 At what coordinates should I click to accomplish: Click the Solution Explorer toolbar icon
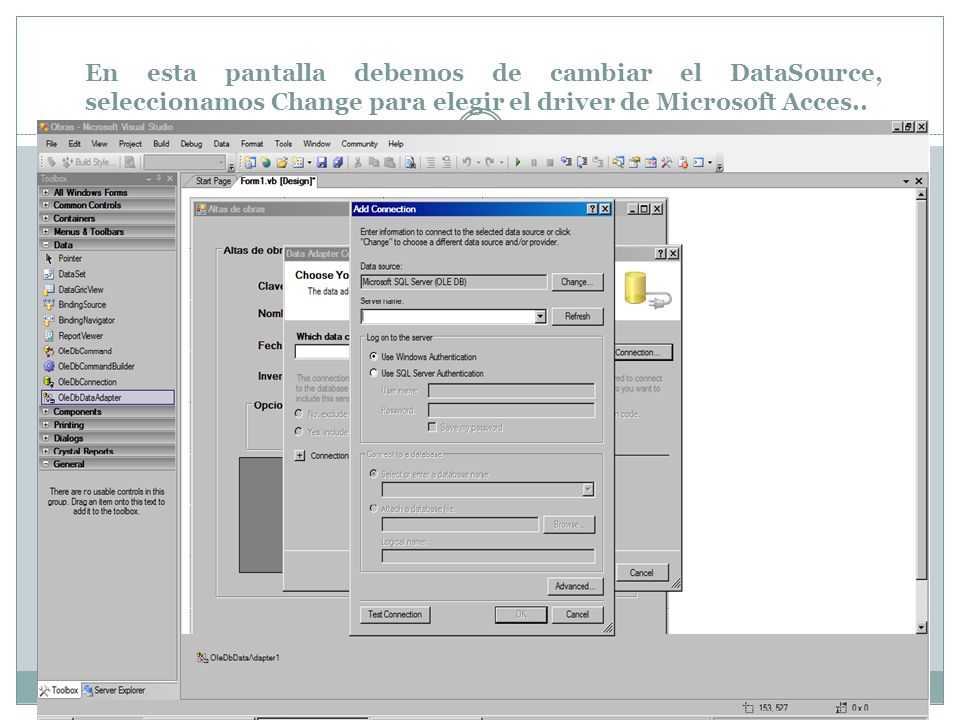[x=618, y=162]
